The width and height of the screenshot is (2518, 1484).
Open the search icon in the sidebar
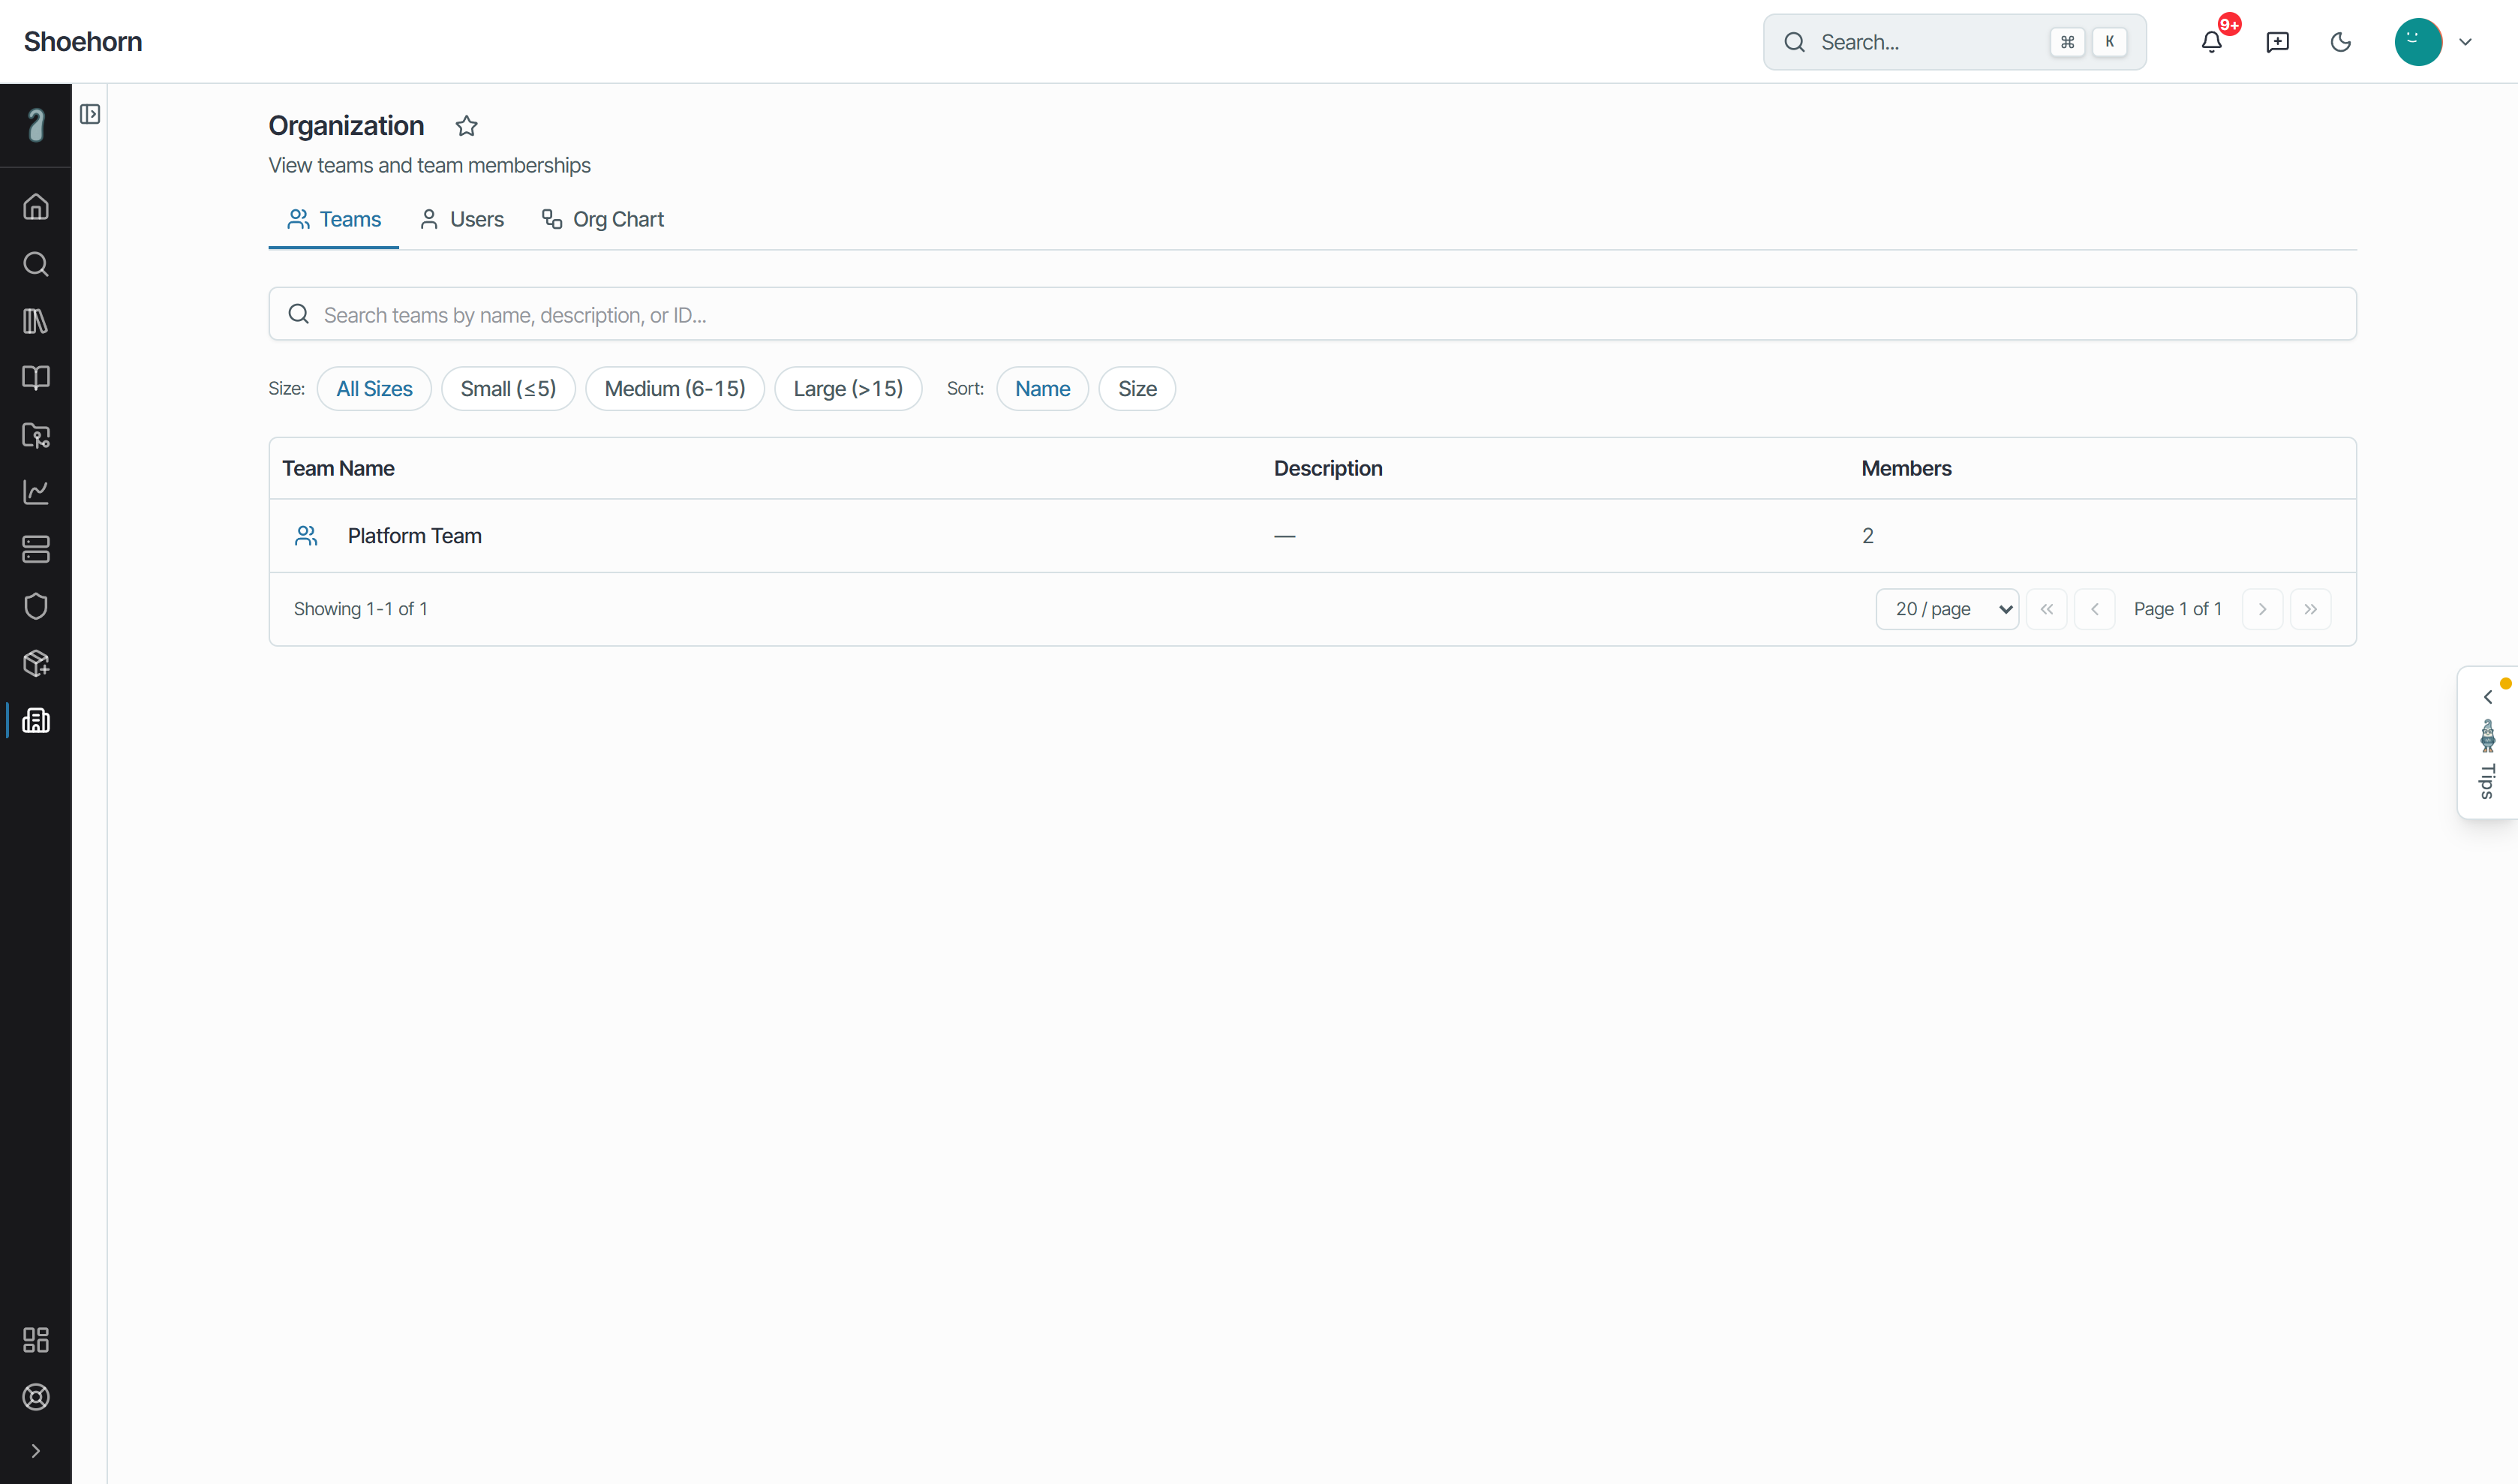click(x=36, y=264)
